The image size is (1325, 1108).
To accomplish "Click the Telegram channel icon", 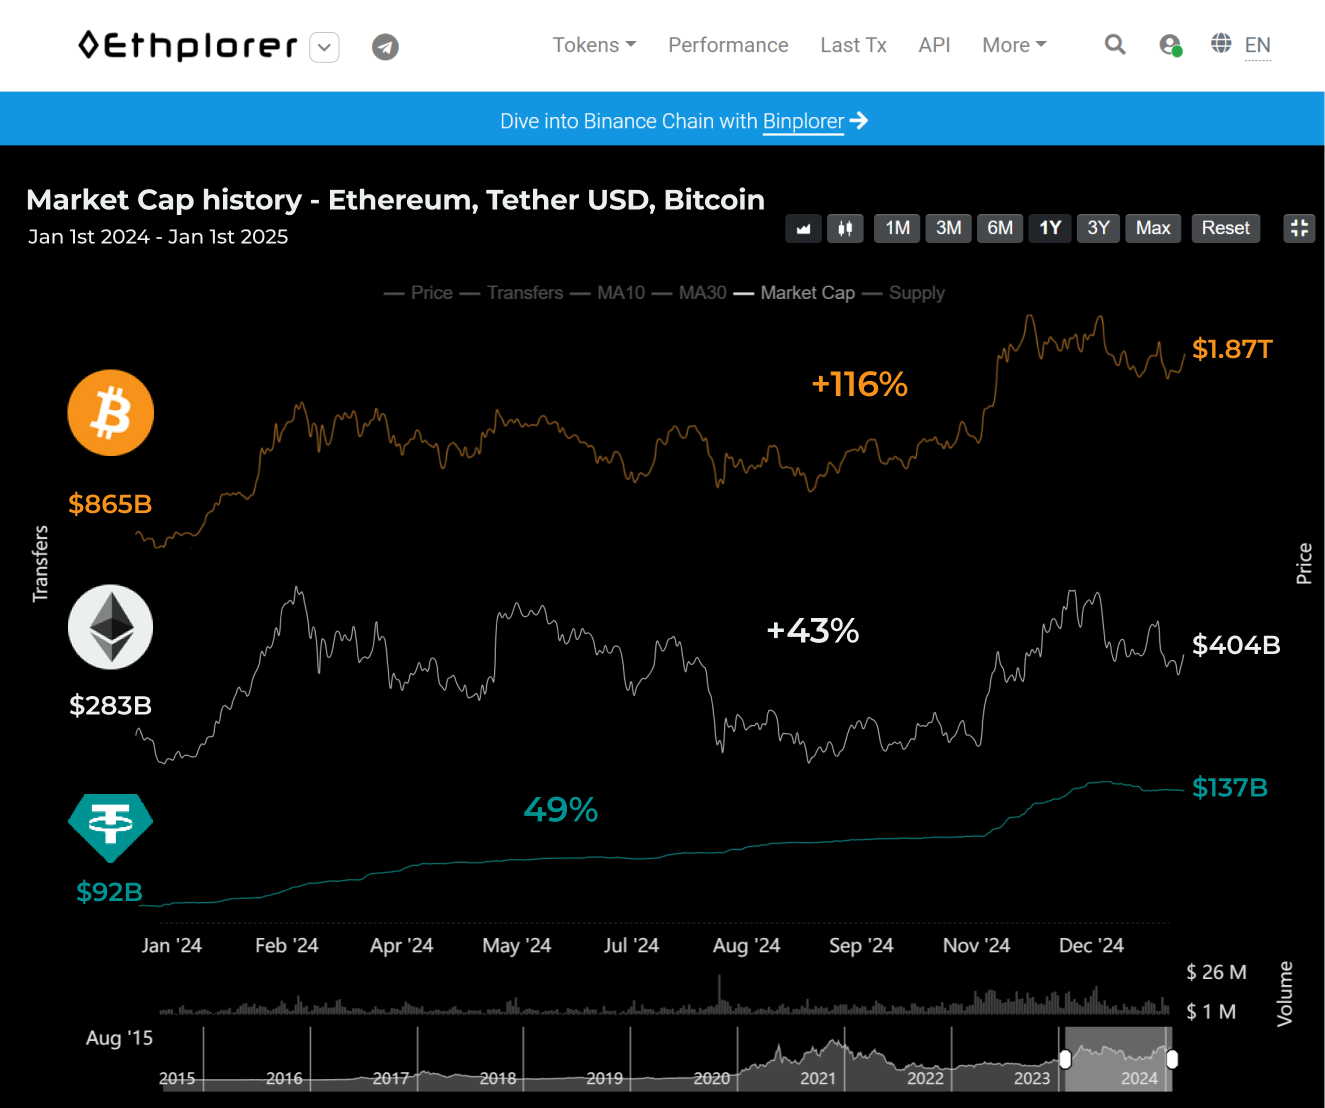I will pyautogui.click(x=385, y=47).
